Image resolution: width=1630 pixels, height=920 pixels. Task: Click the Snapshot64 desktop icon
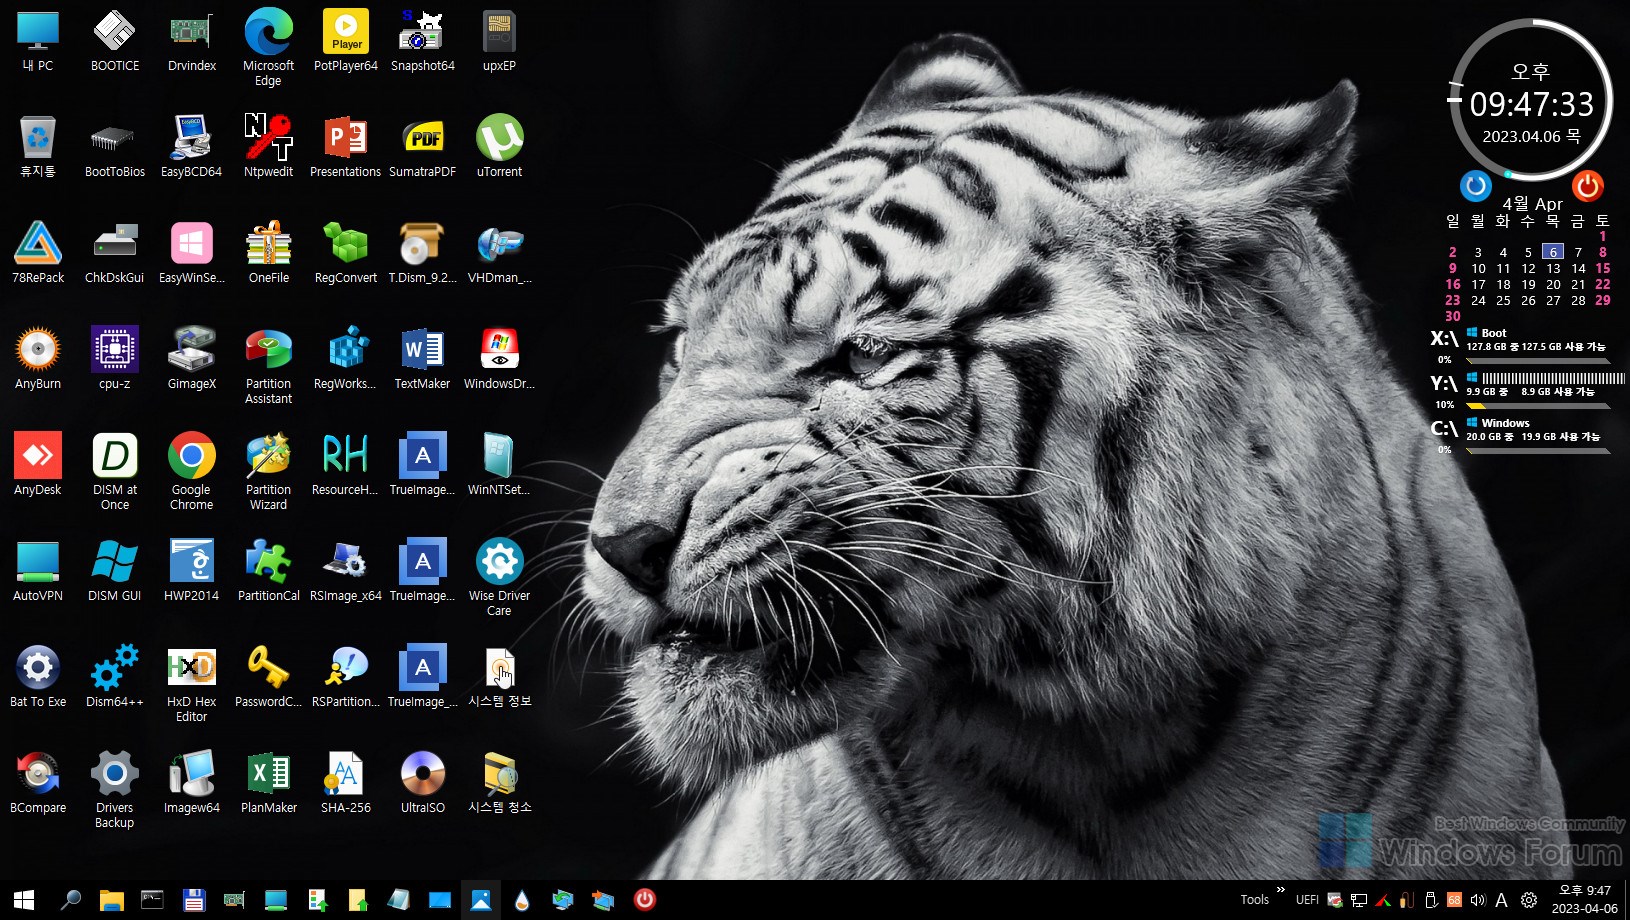click(422, 42)
